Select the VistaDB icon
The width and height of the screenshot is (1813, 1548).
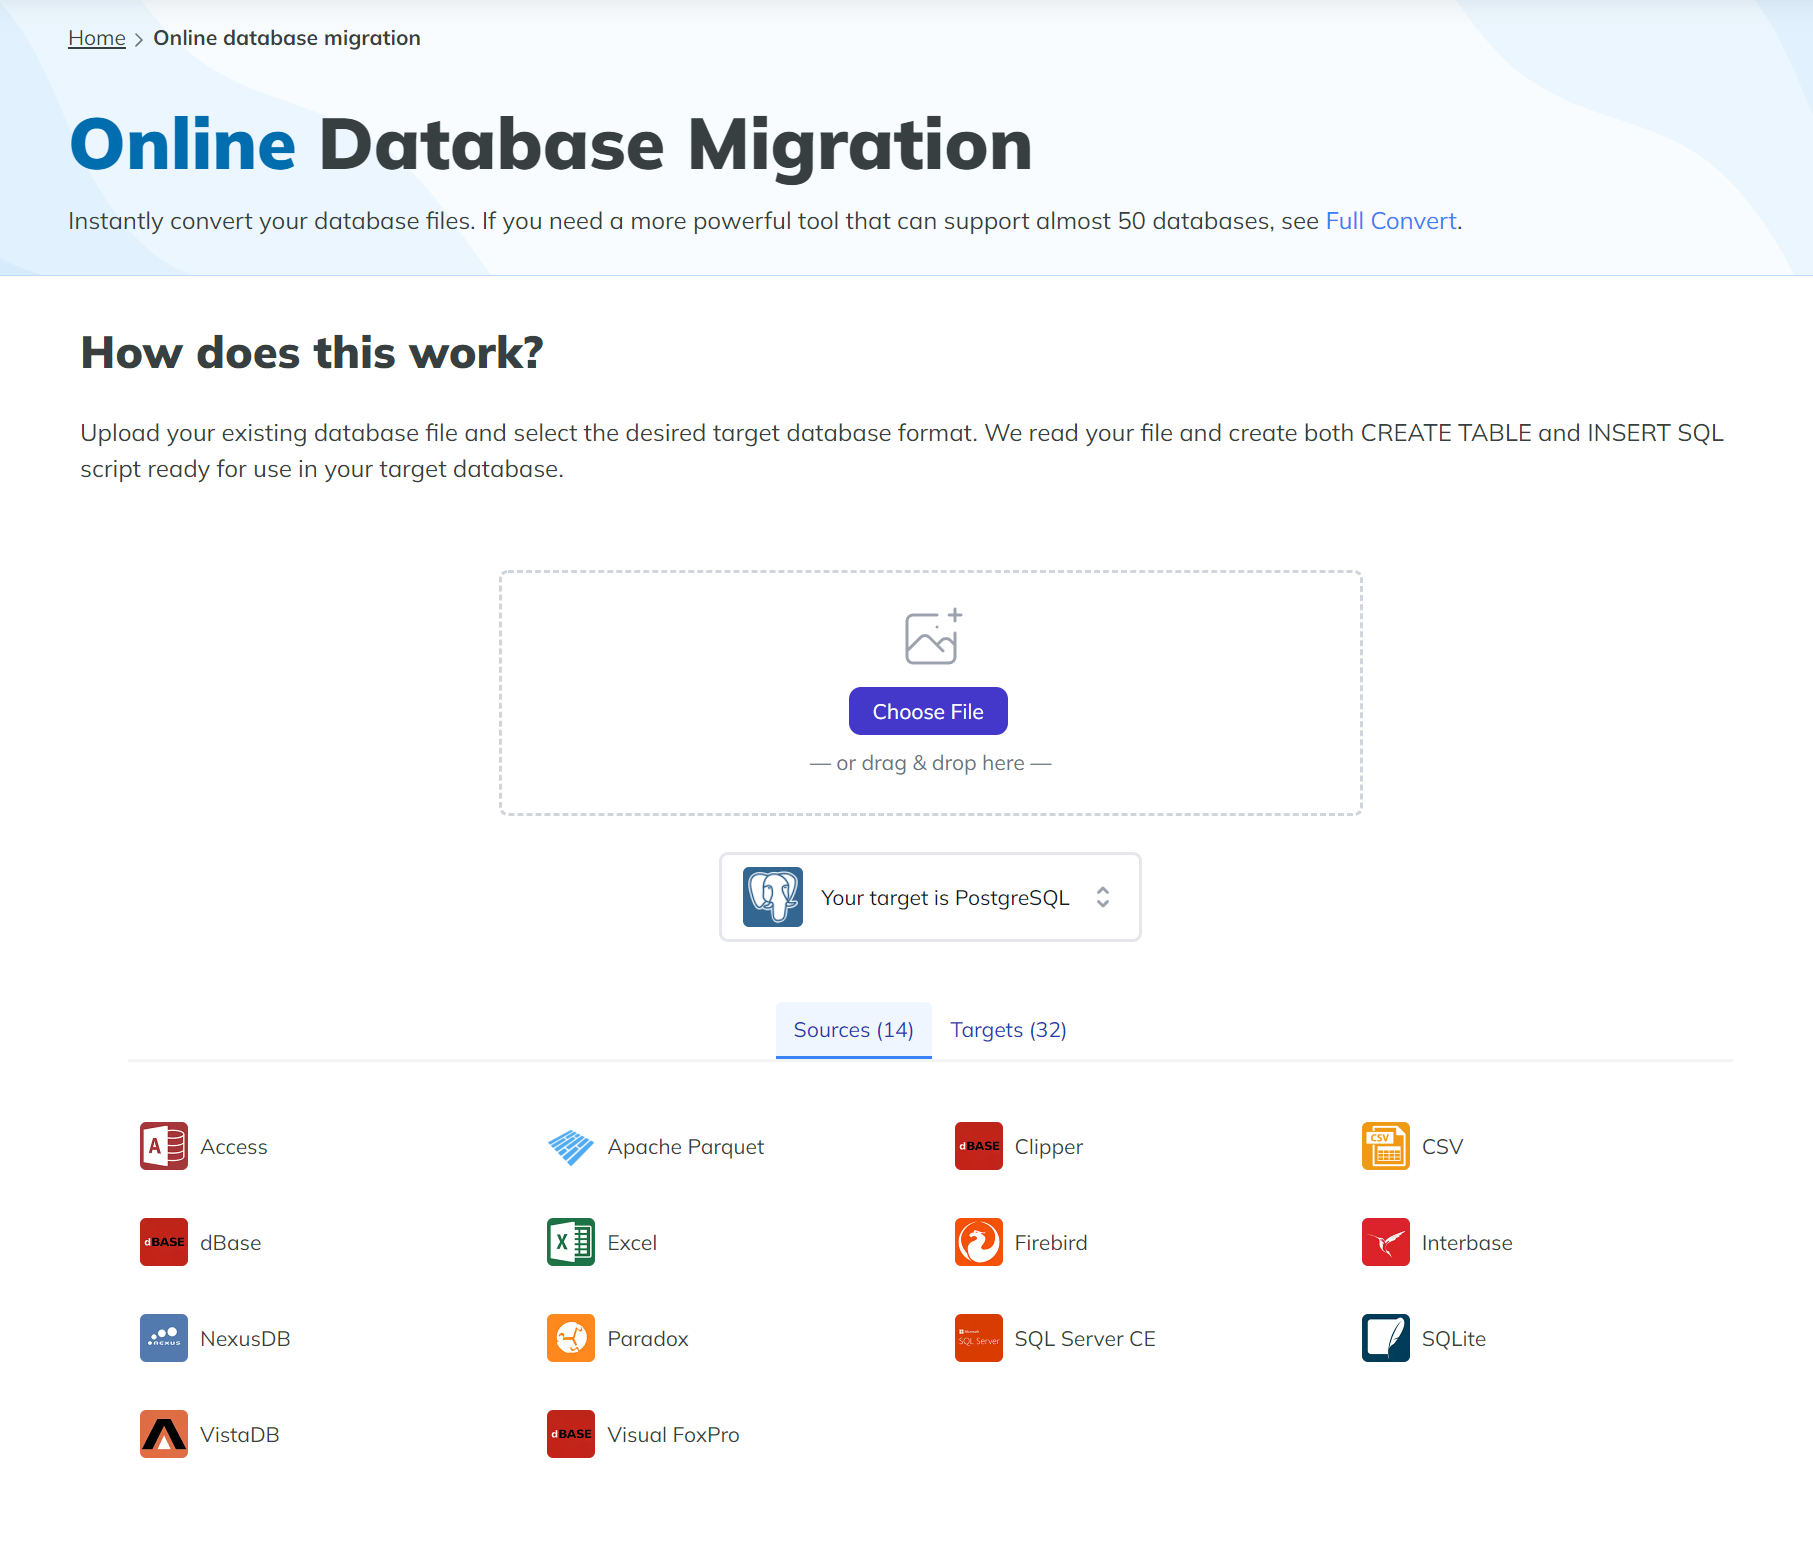(x=164, y=1434)
